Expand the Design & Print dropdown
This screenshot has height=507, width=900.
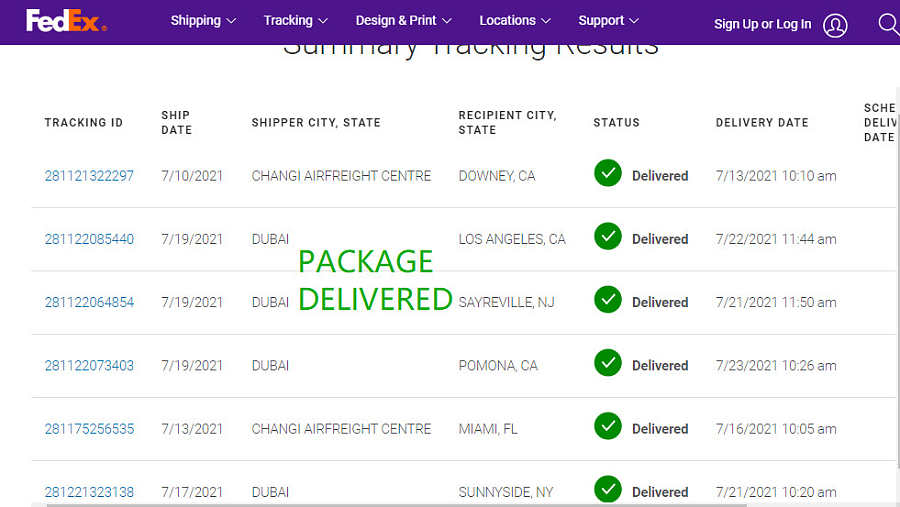[x=404, y=21]
